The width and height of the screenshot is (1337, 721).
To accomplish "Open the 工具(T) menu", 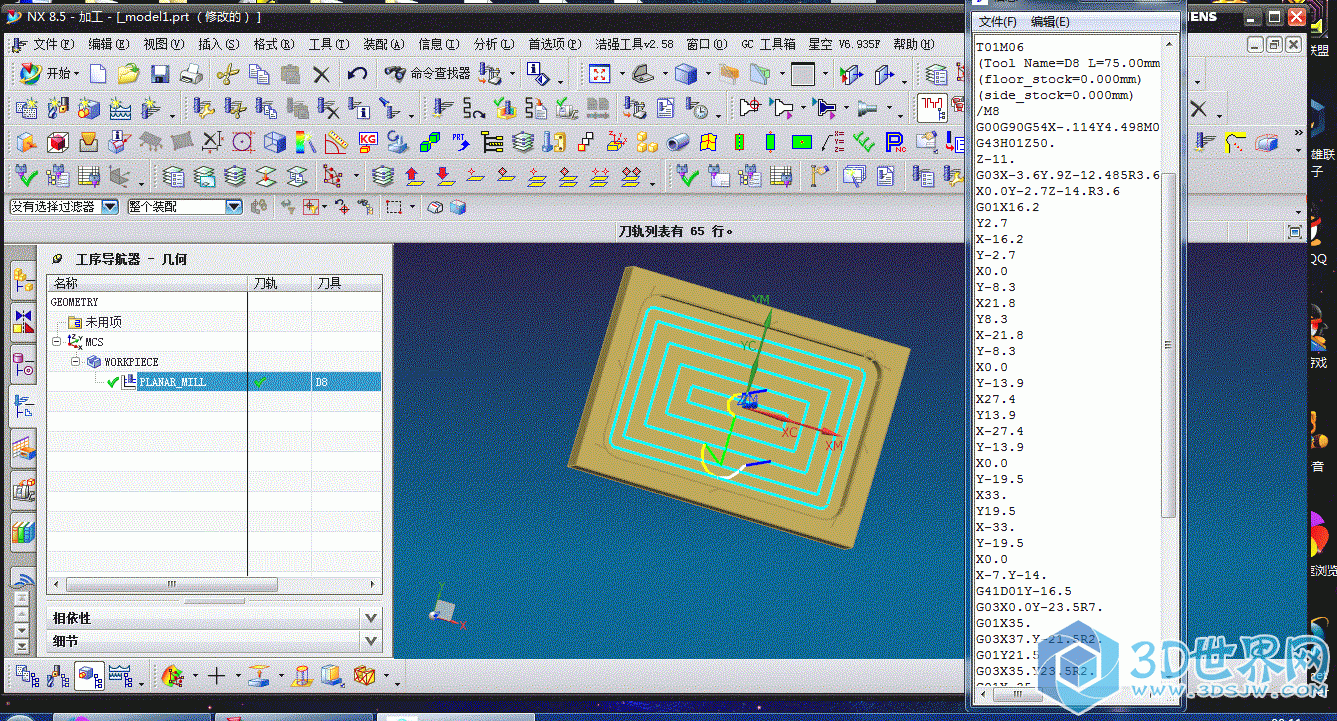I will (328, 44).
